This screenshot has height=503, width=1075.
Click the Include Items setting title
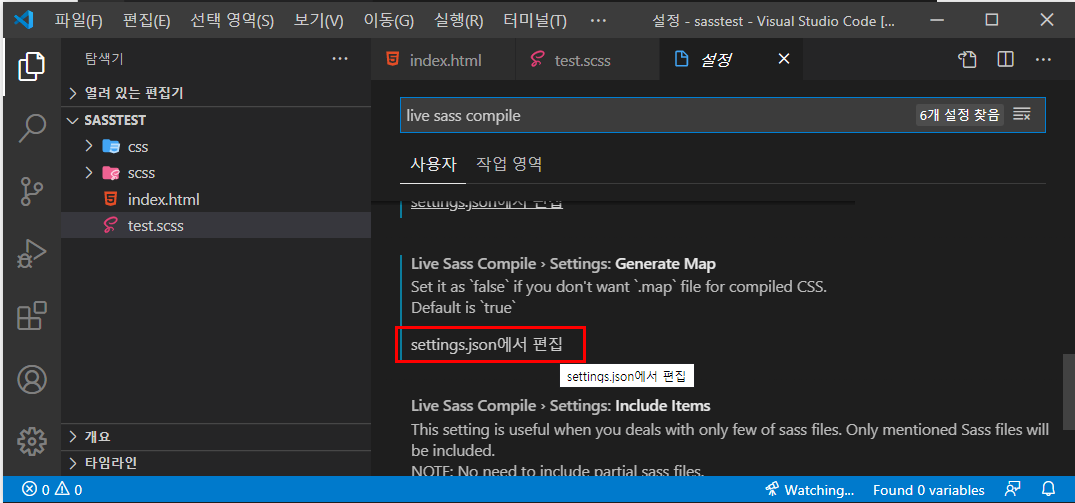[560, 406]
